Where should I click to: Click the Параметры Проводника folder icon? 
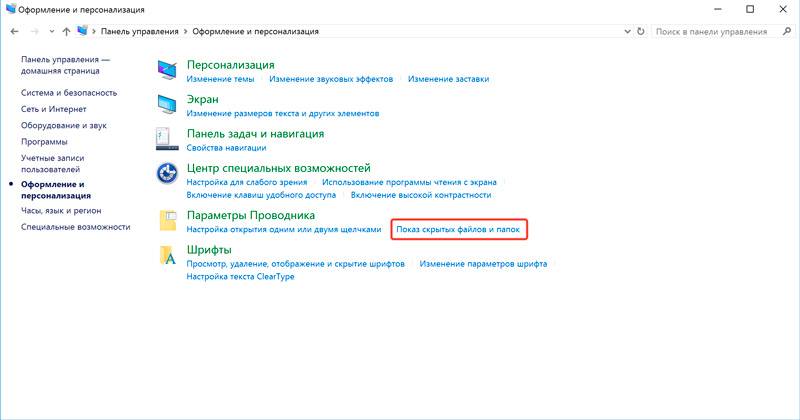click(167, 221)
